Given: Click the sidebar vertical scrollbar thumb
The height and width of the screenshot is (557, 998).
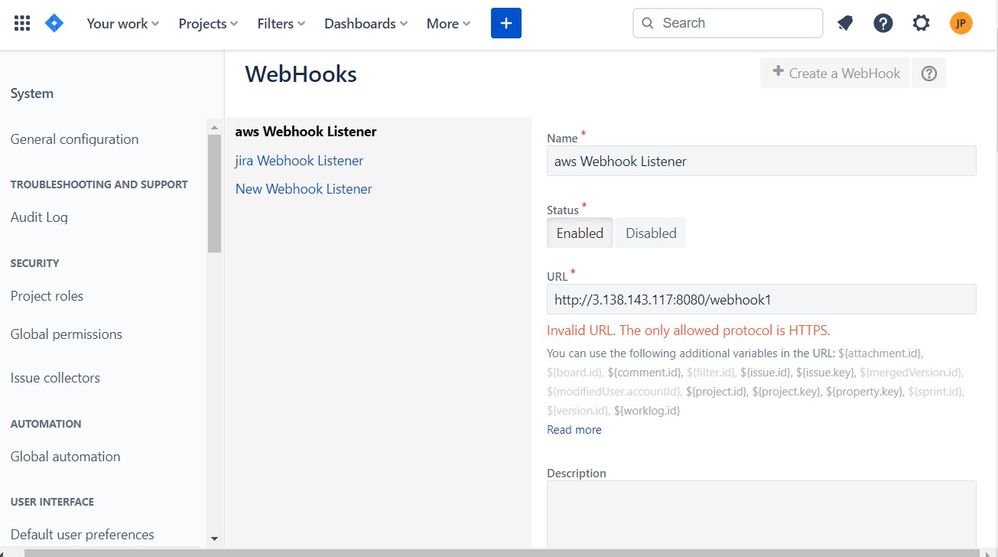Looking at the screenshot, I should click(214, 193).
